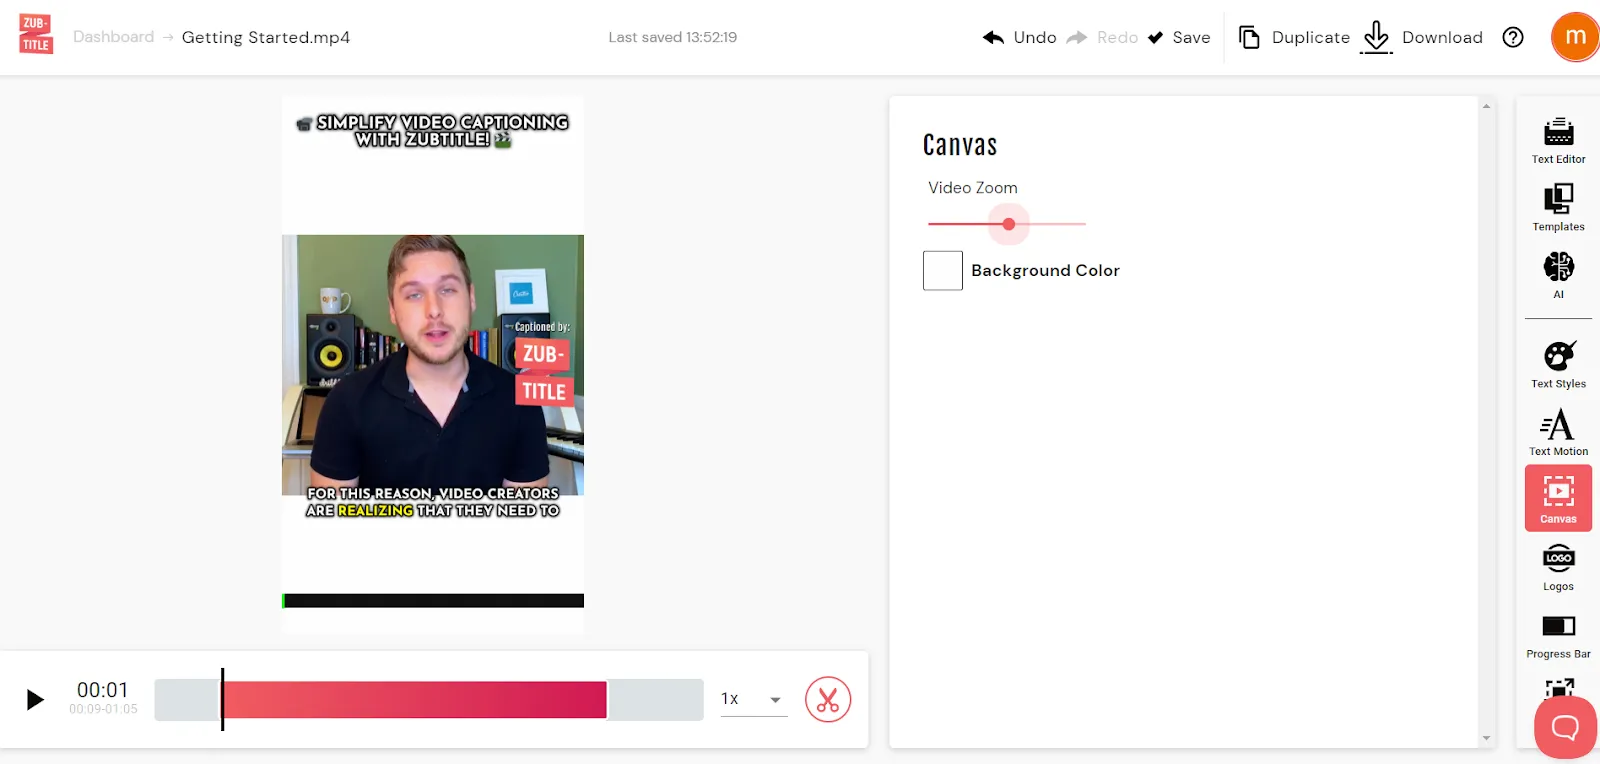Open the user profile avatar
This screenshot has width=1600, height=764.
click(x=1575, y=37)
